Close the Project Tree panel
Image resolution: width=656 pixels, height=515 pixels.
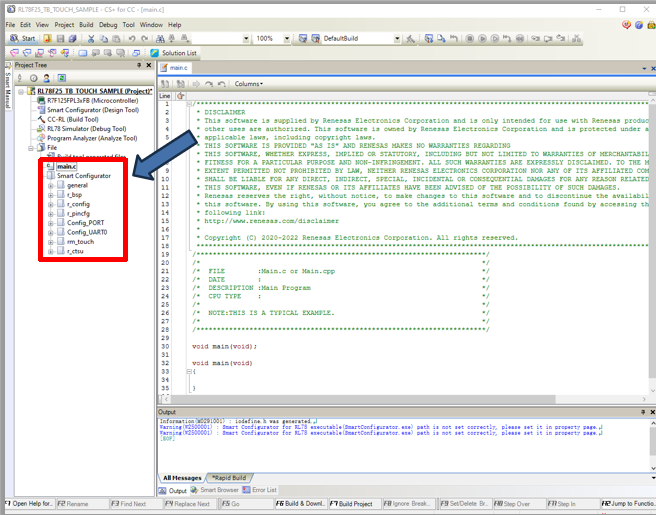149,65
